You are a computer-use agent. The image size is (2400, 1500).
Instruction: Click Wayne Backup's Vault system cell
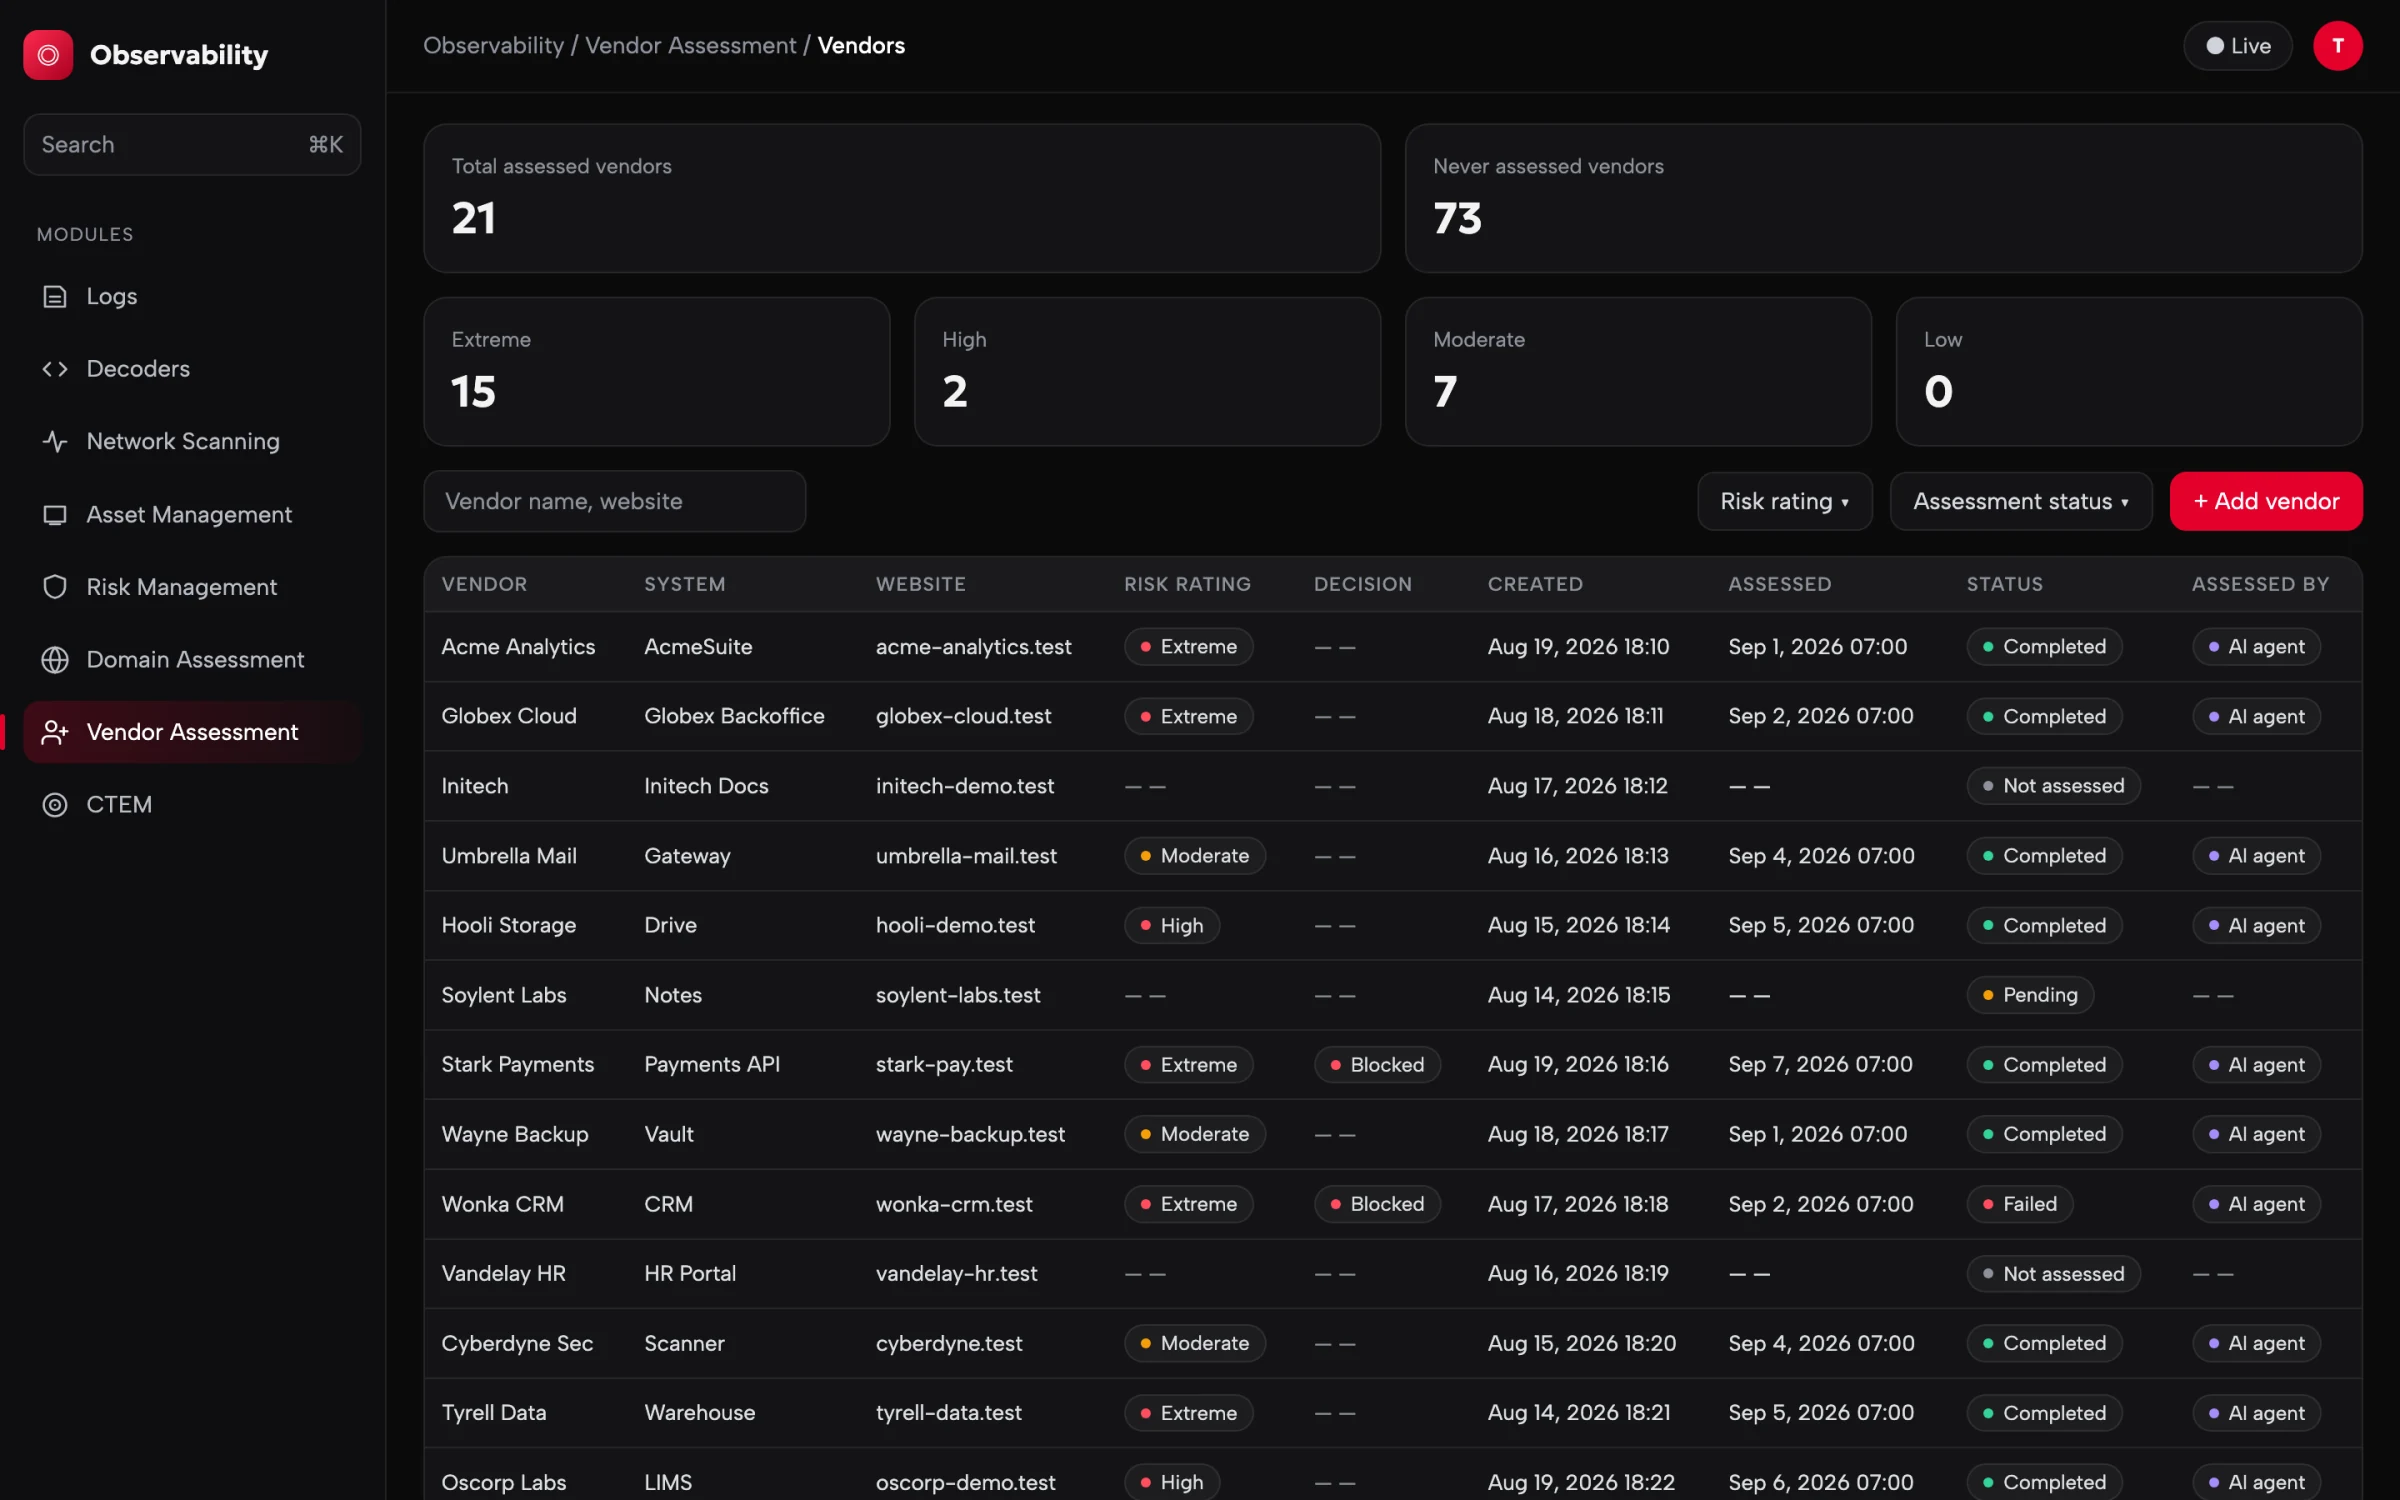pos(668,1134)
